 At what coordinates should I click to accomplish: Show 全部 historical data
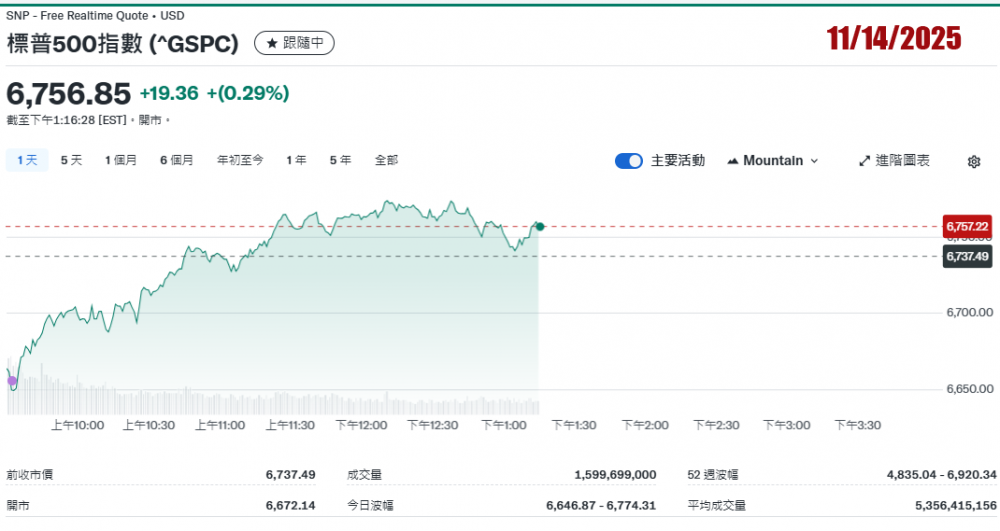tap(386, 160)
